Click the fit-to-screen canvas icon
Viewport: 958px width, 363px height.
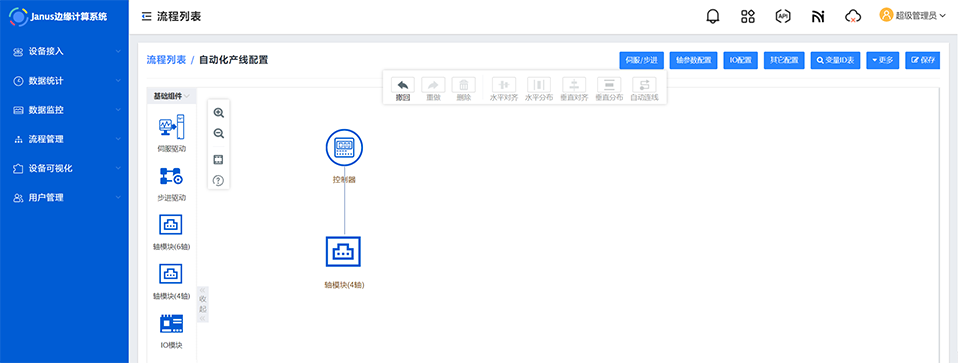click(218, 160)
